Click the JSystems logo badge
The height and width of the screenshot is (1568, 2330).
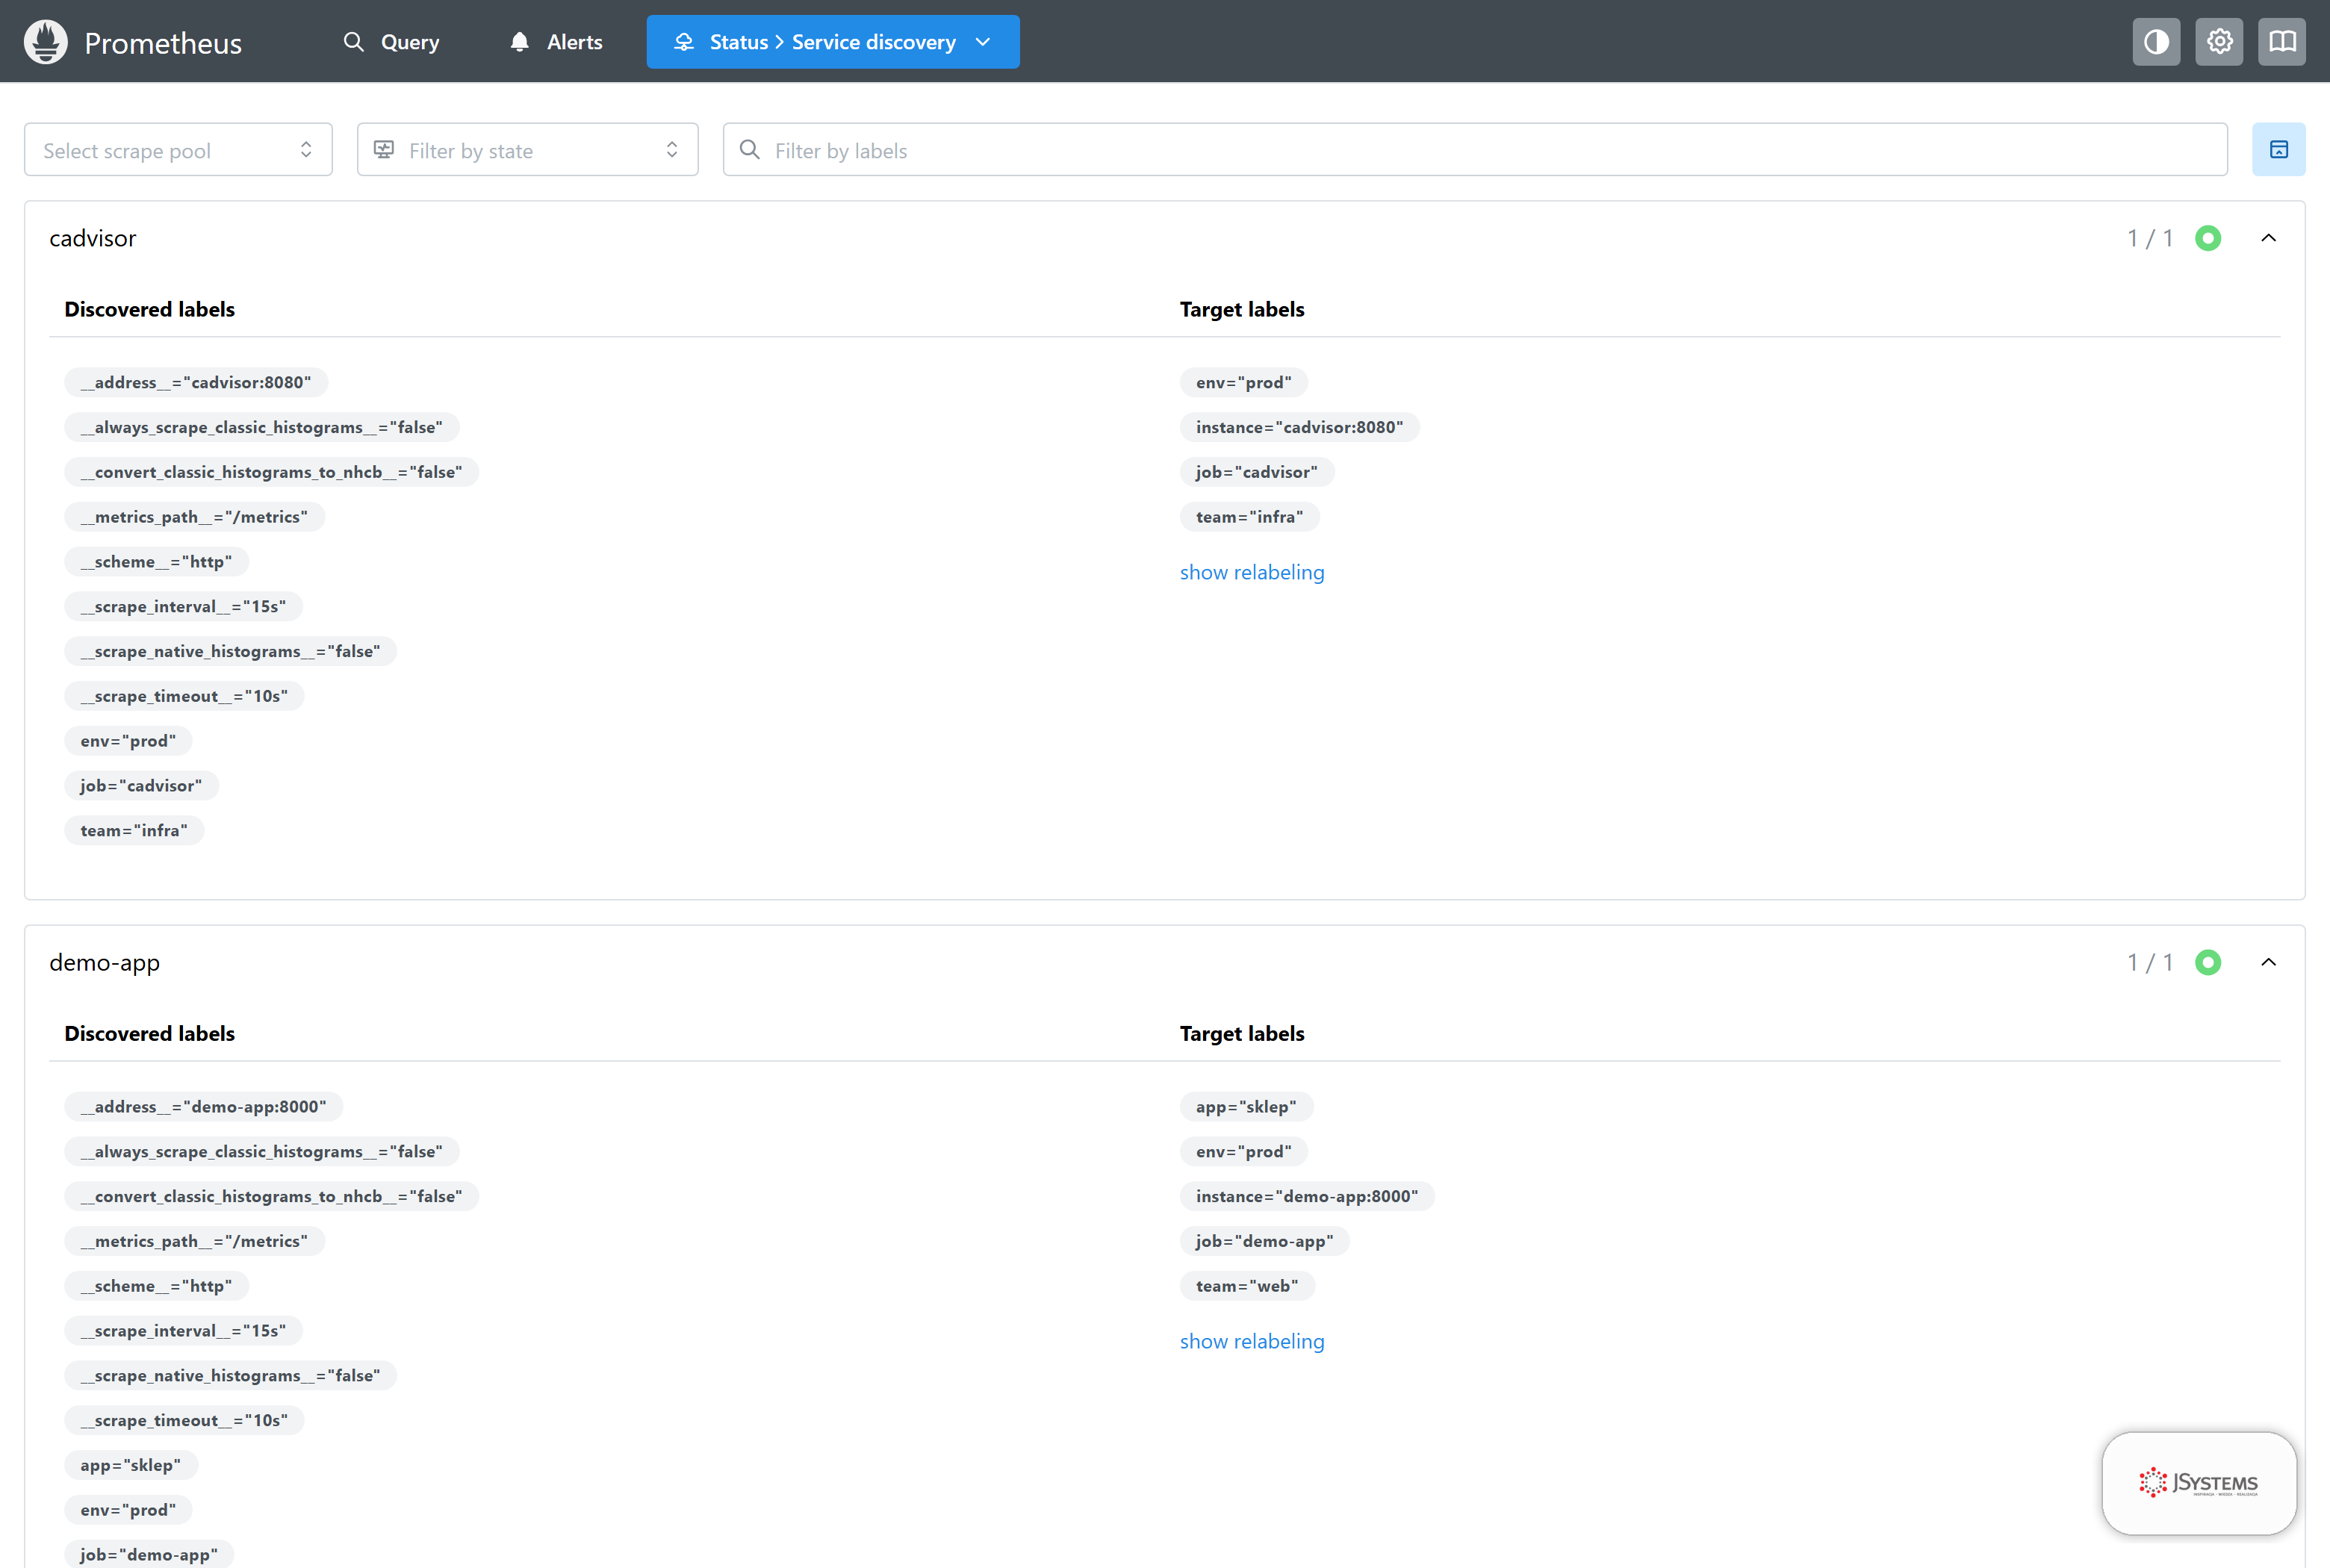point(2199,1483)
